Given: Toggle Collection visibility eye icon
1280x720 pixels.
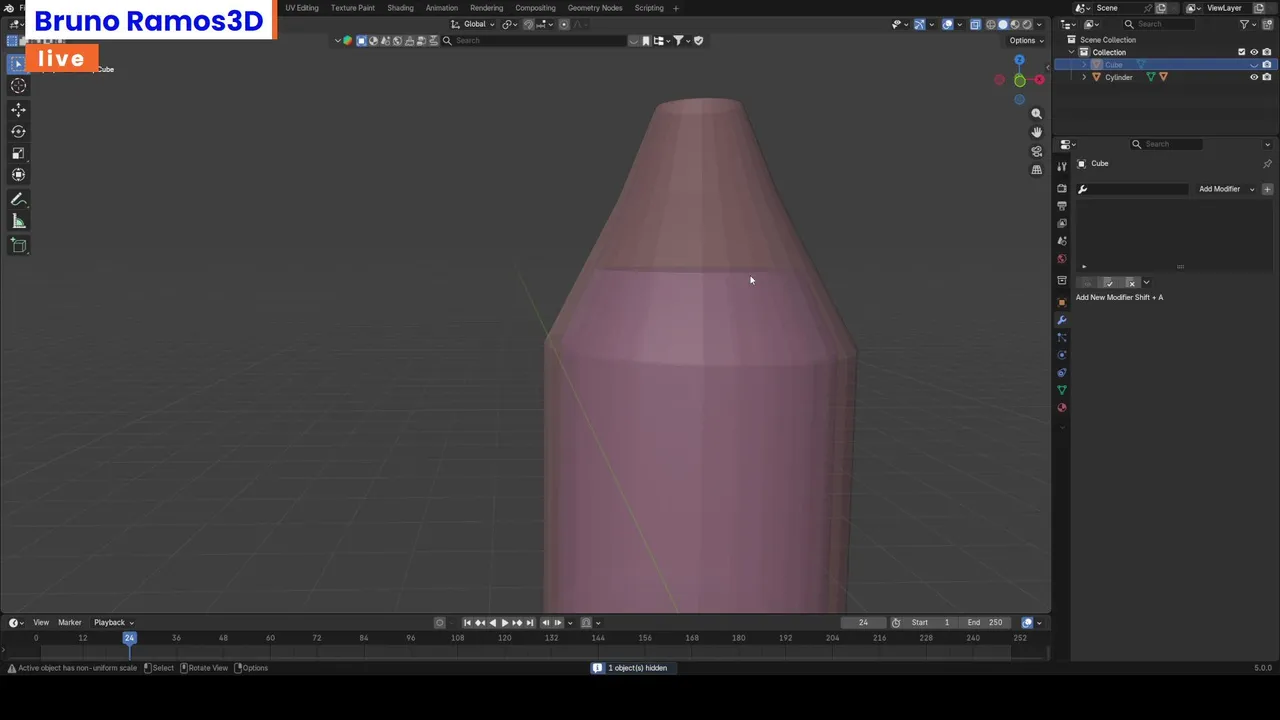Looking at the screenshot, I should point(1254,52).
